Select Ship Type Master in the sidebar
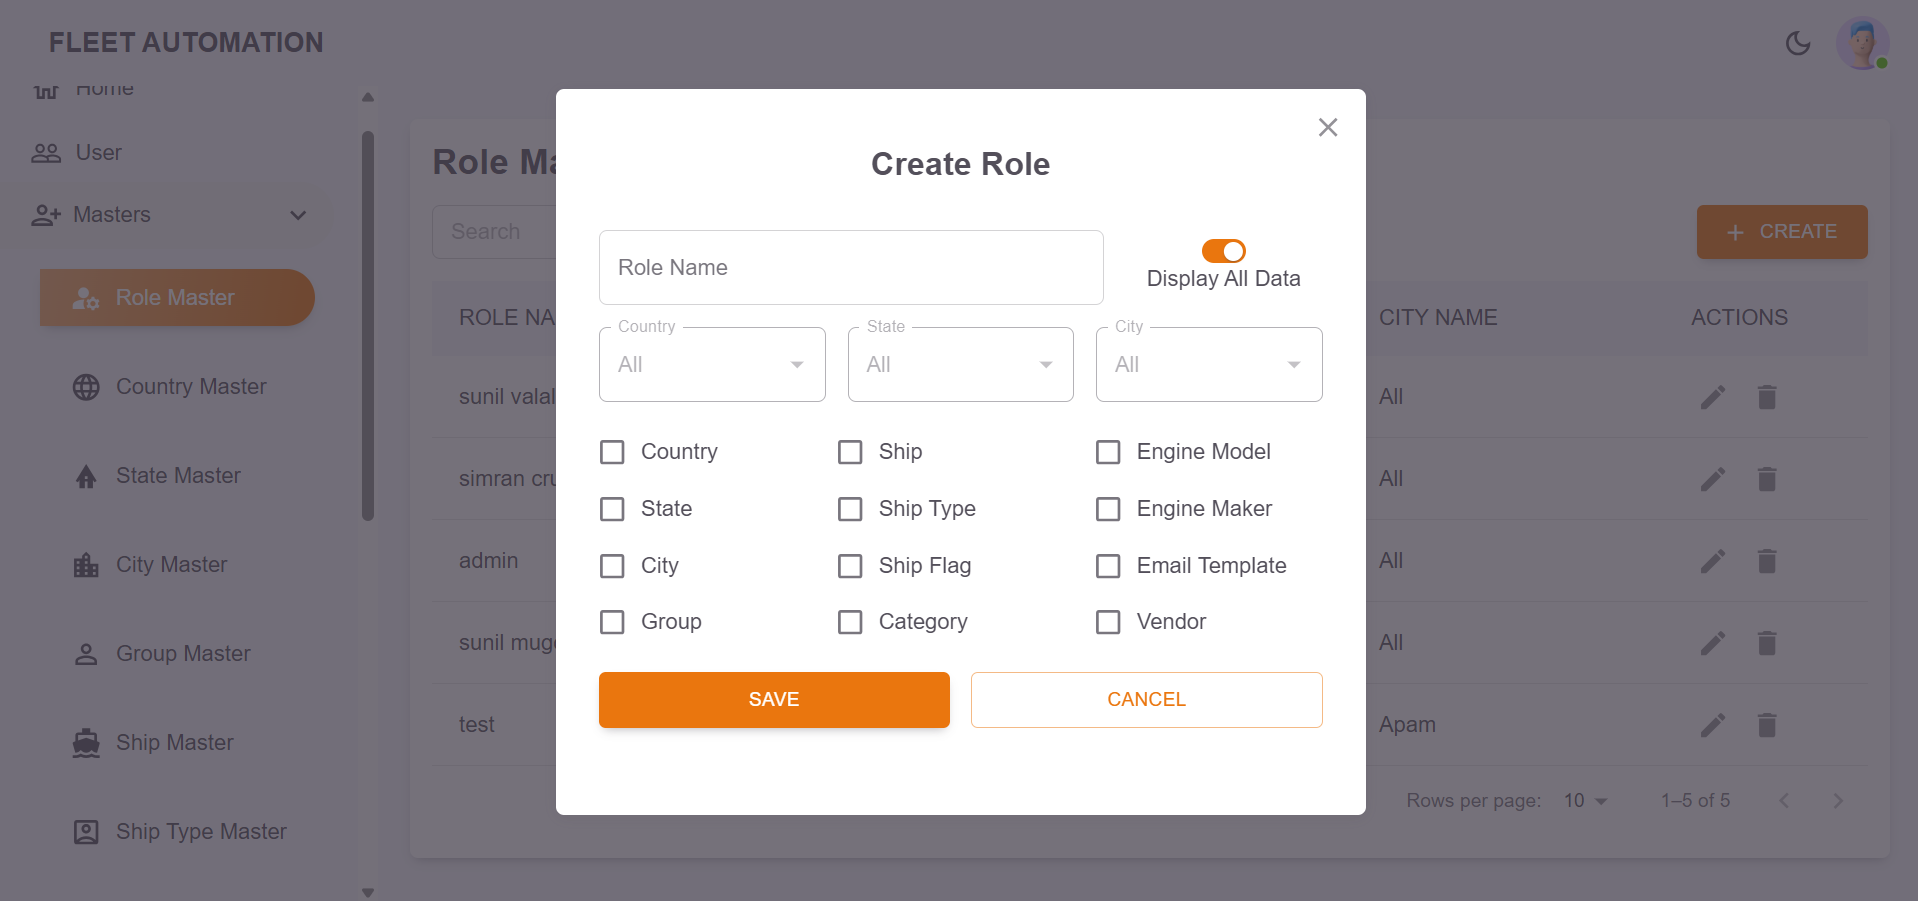 [x=201, y=831]
